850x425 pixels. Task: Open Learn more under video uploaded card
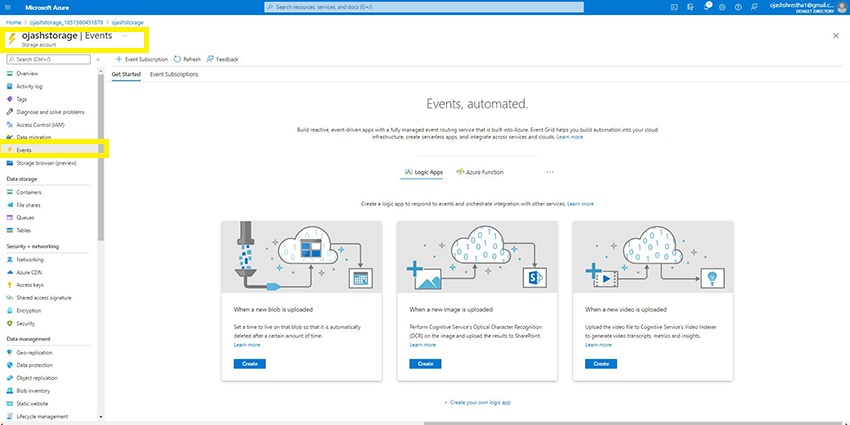(x=598, y=345)
